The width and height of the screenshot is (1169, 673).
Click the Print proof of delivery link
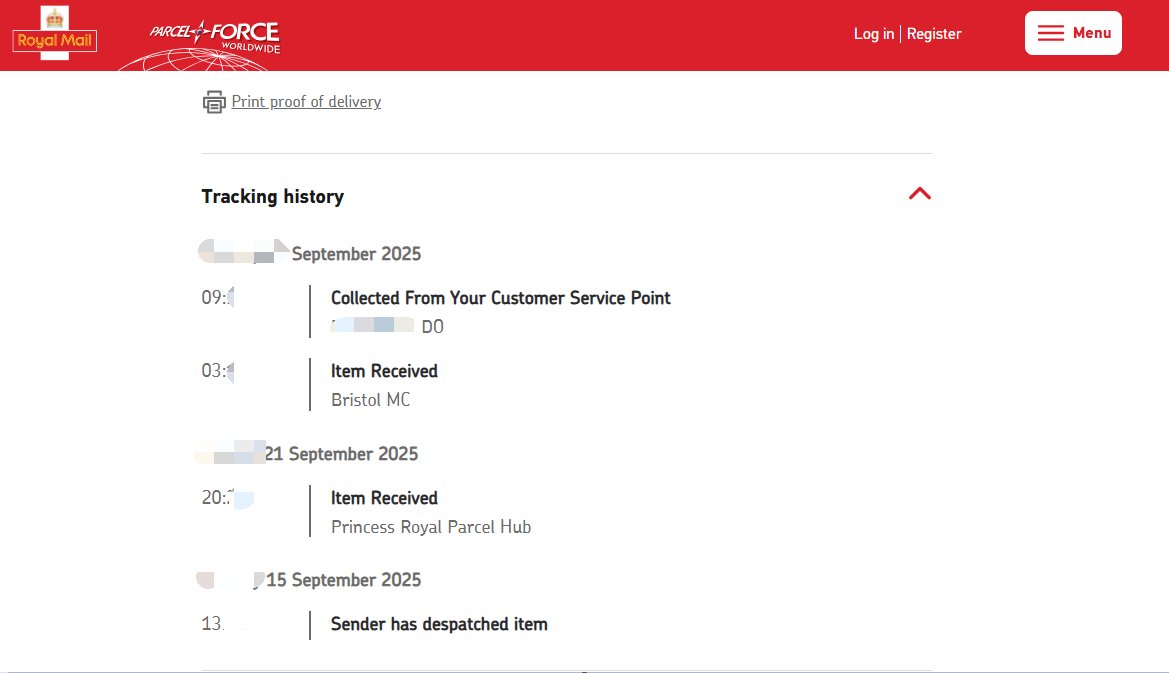pos(306,102)
